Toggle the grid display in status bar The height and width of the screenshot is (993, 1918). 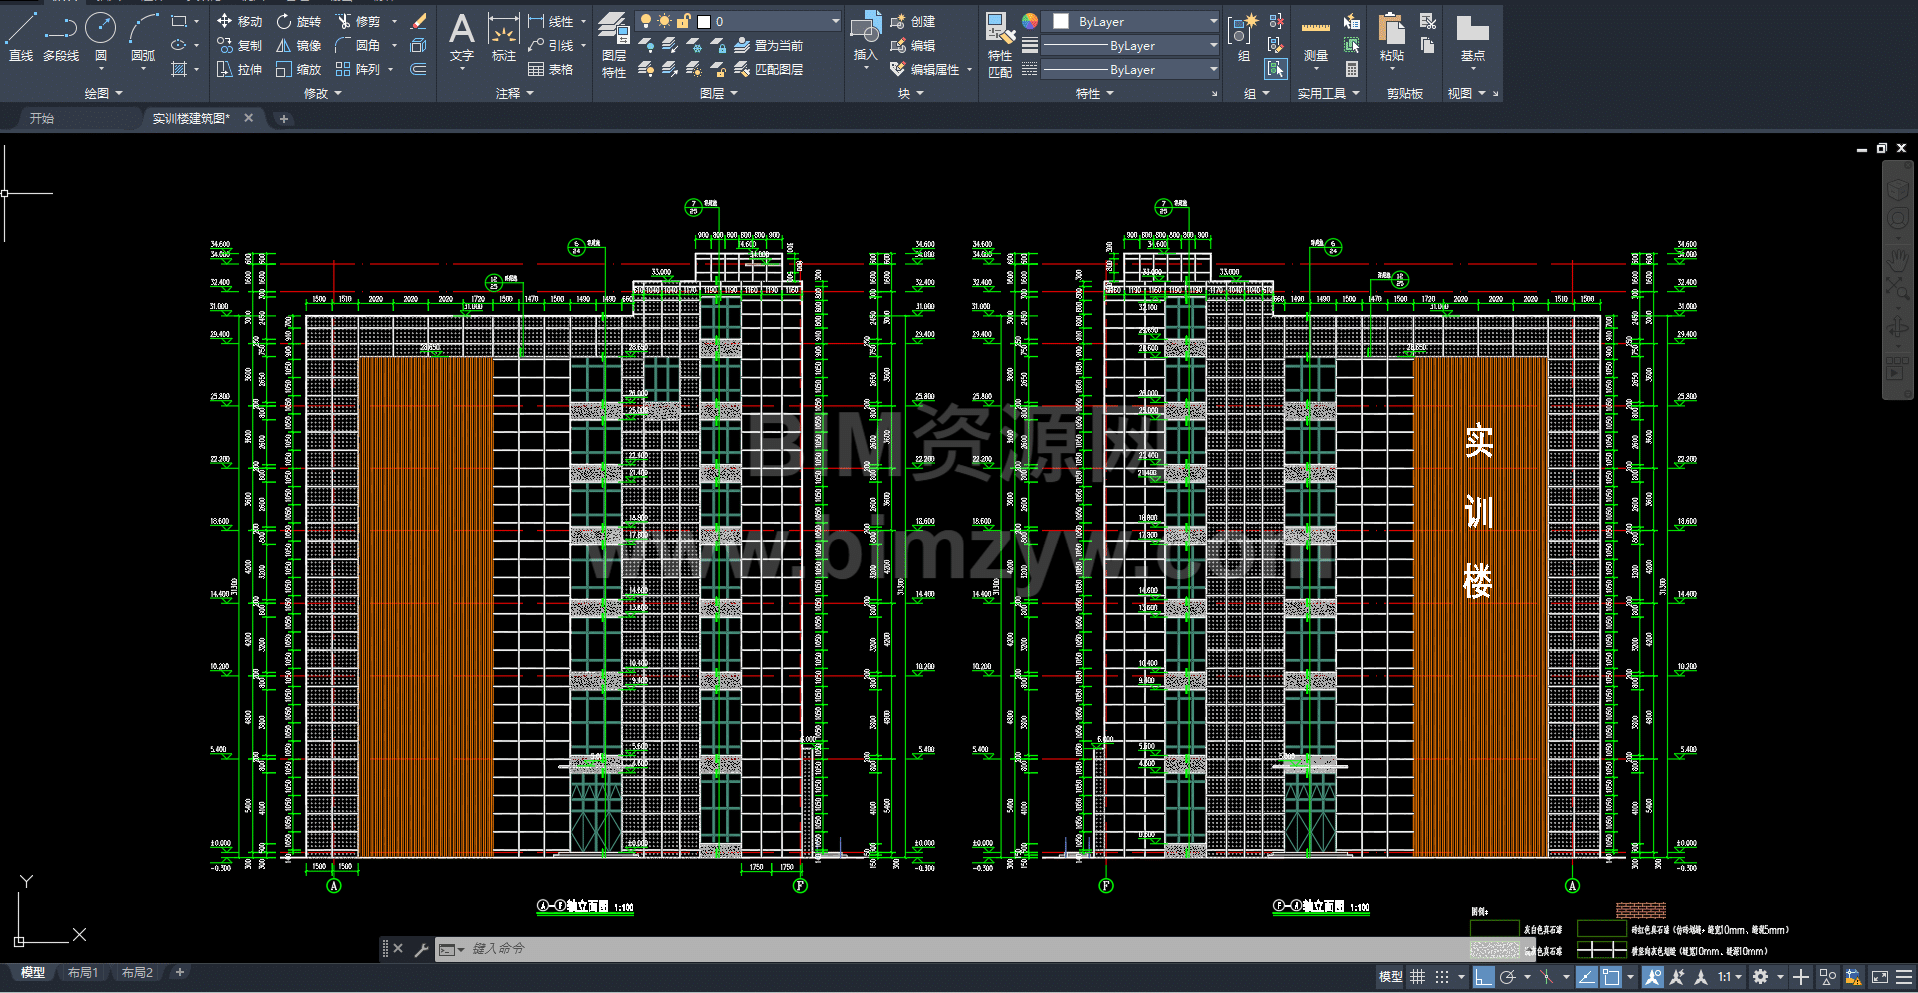point(1417,977)
